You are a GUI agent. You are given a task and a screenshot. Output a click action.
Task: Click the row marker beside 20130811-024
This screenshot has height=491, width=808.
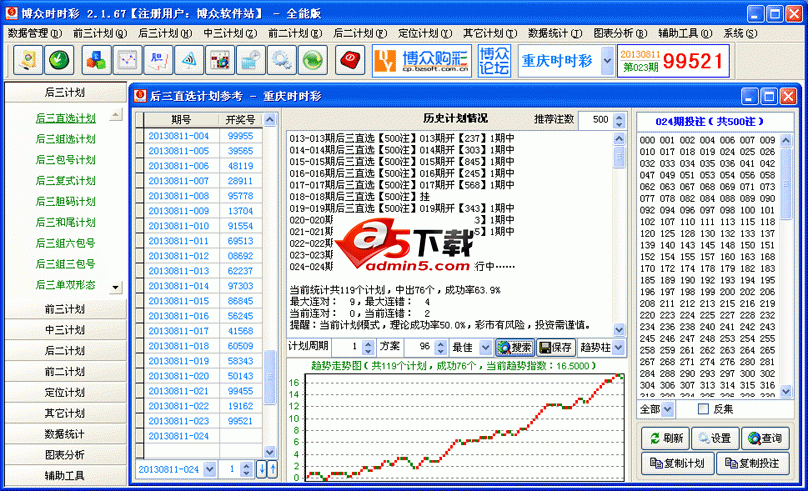pos(140,436)
